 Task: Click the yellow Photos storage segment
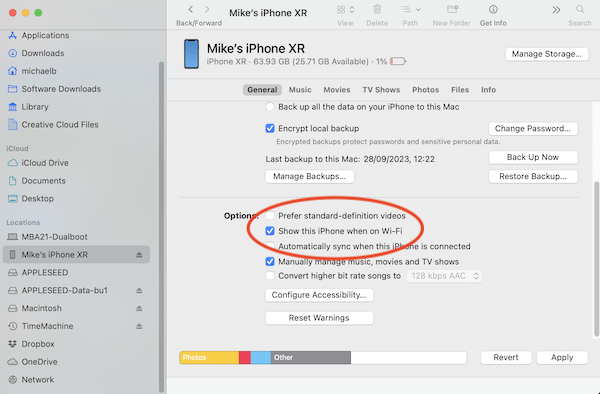(x=209, y=358)
